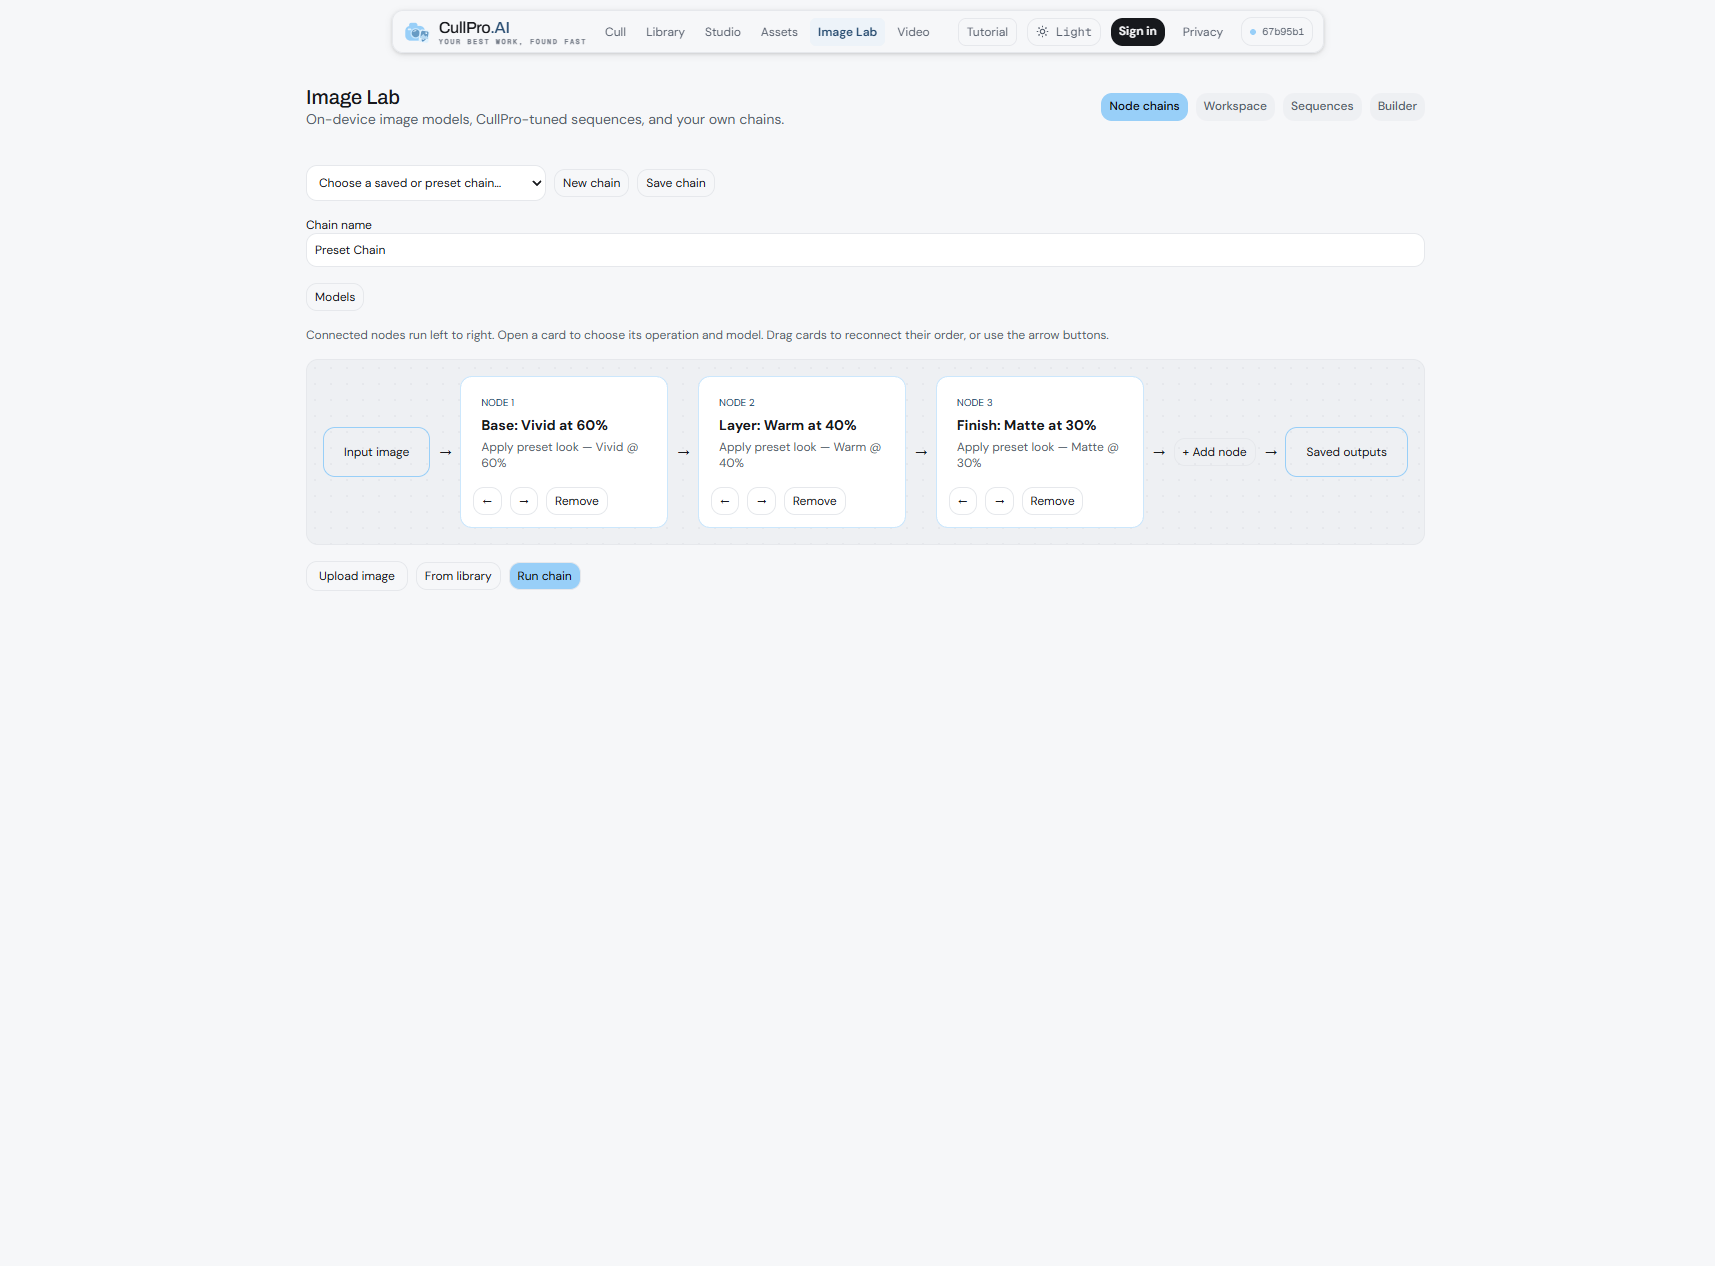
Task: Move Node 3 right with its arrow button
Action: pyautogui.click(x=1000, y=501)
